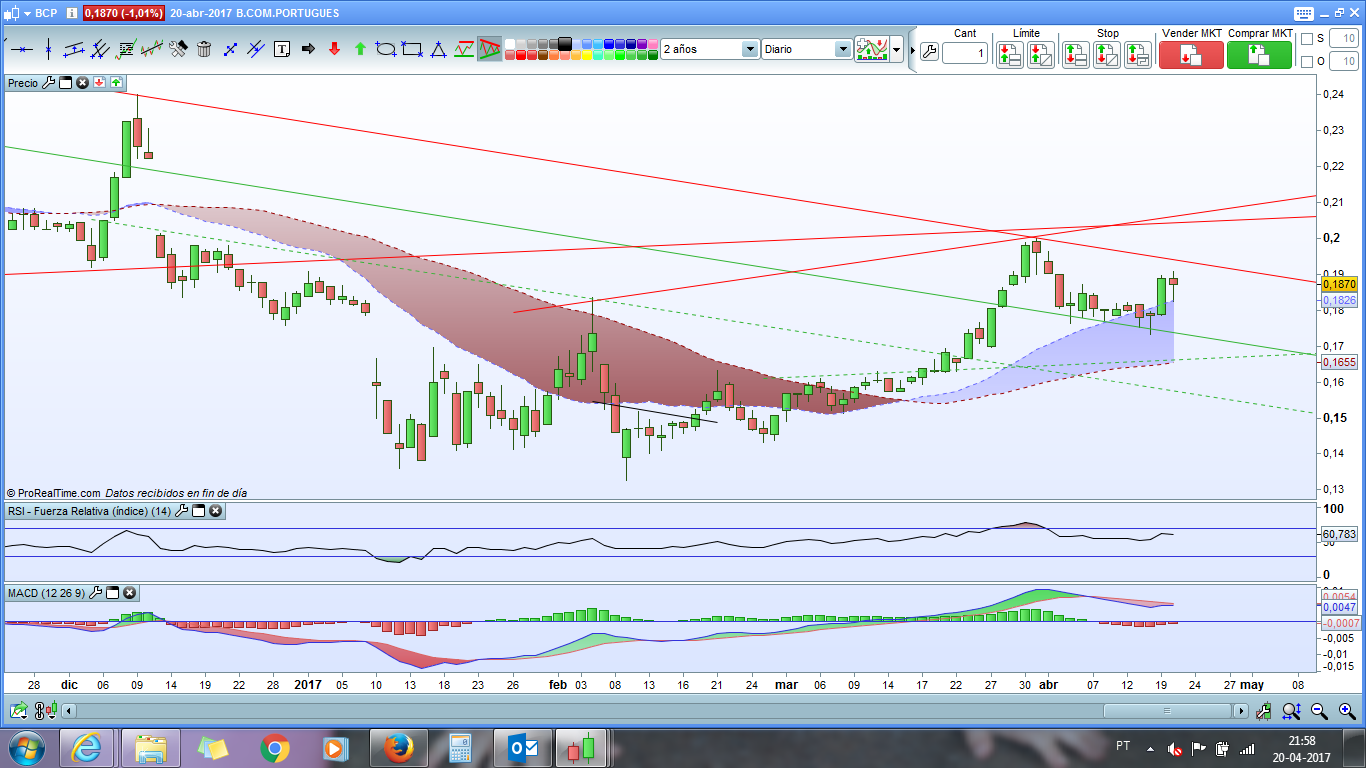This screenshot has width=1366, height=768.
Task: Open the '2 años' period dropdown
Action: tap(749, 49)
